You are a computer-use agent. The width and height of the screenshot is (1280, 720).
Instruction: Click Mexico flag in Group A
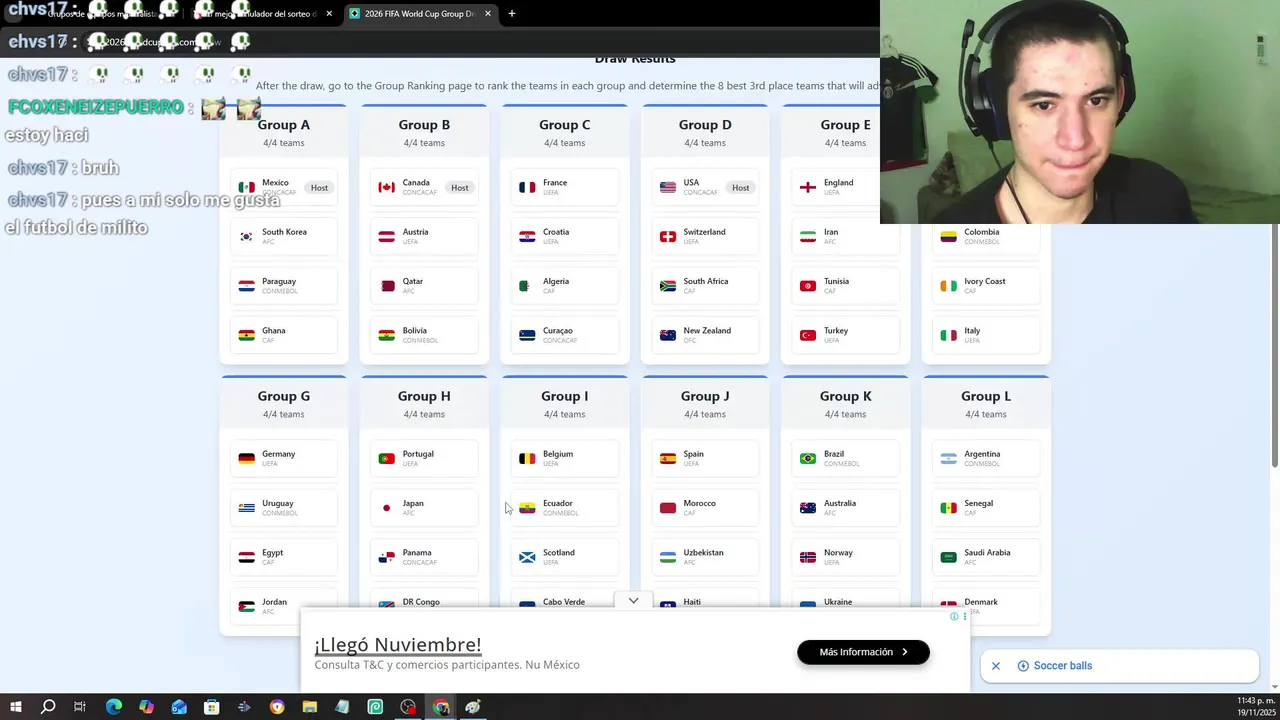246,187
